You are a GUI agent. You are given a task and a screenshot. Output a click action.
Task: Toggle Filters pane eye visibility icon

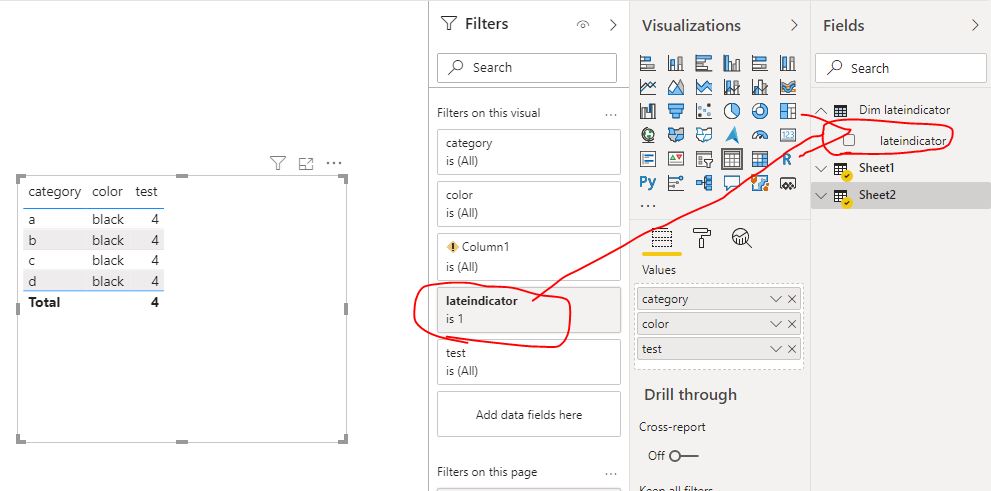[583, 25]
